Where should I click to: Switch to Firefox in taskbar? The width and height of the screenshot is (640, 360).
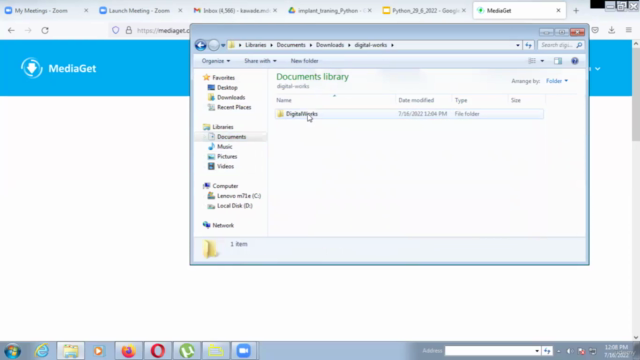[x=128, y=351]
